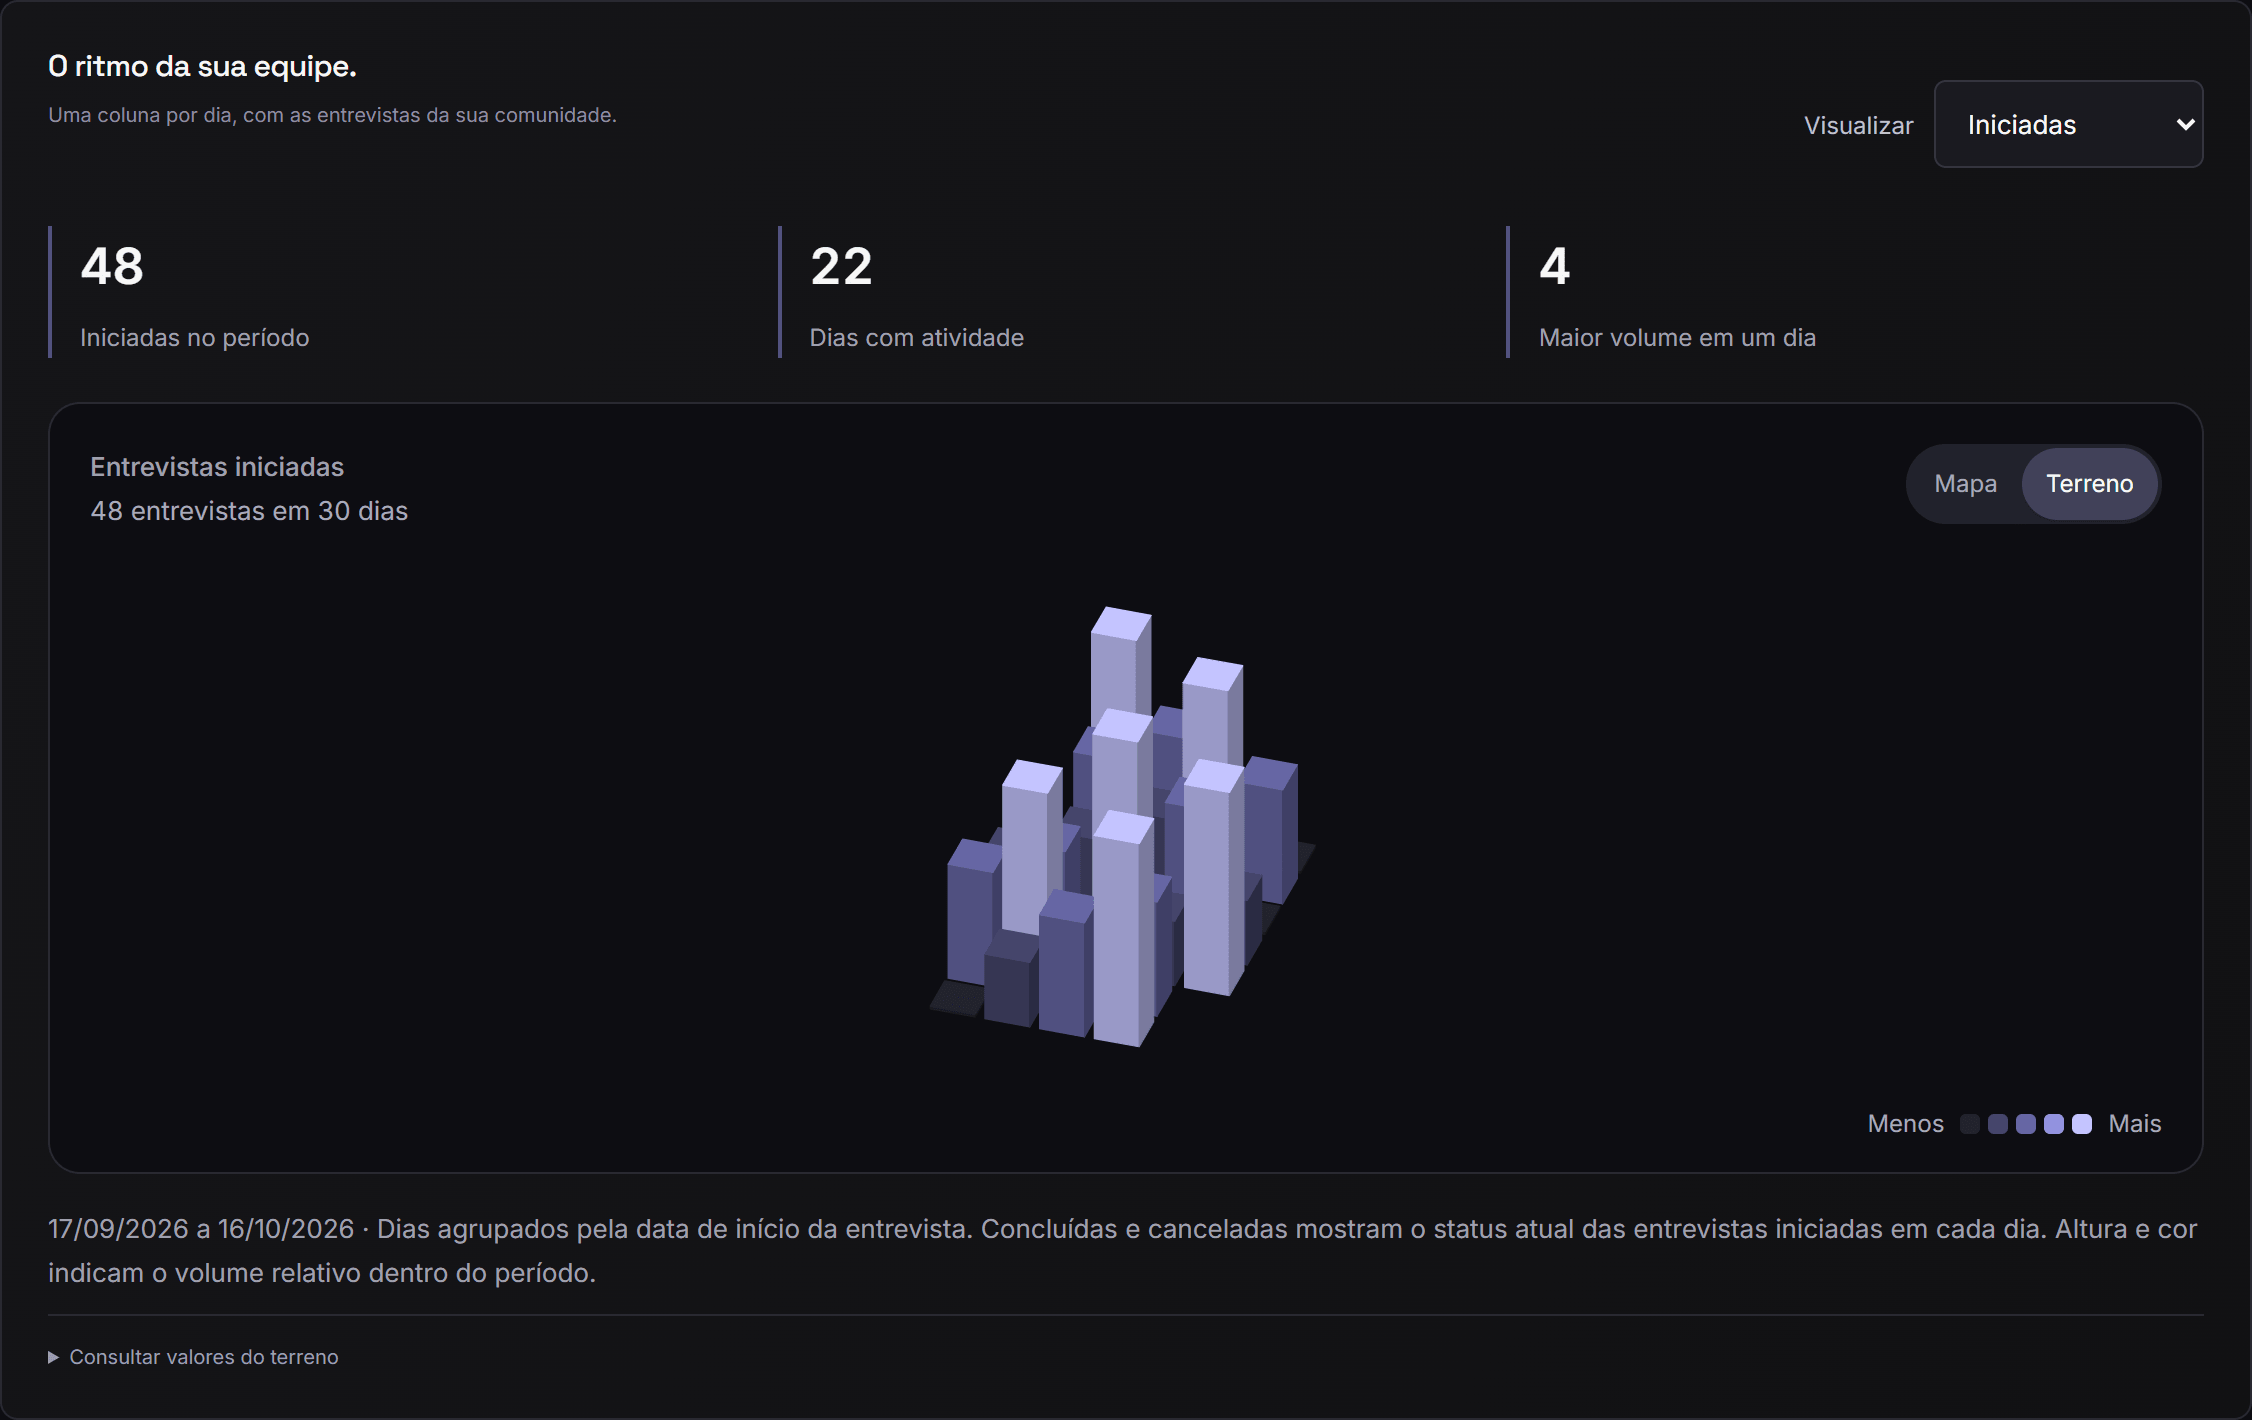This screenshot has width=2252, height=1420.
Task: Open the Visualizar dropdown showing Iniciadas
Action: point(2068,124)
